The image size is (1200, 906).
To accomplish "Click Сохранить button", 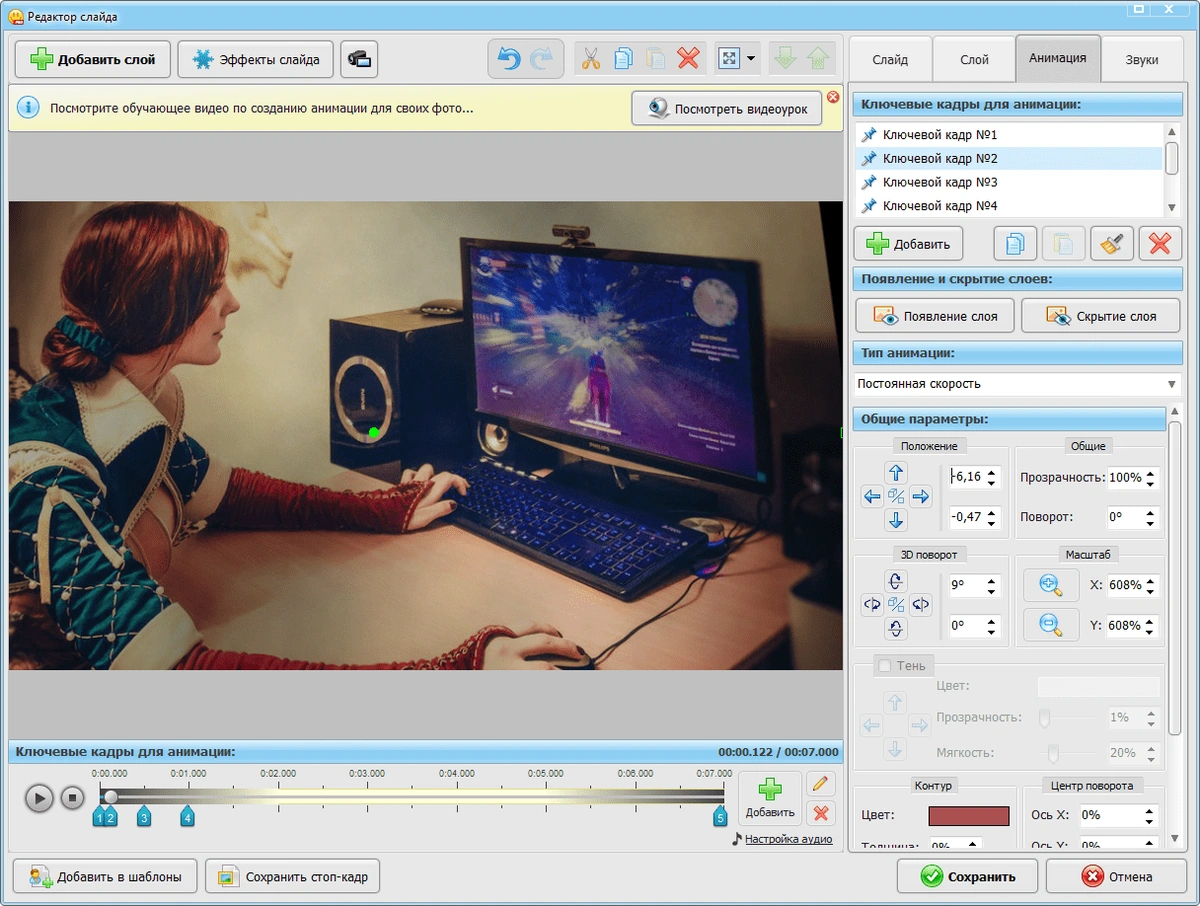I will pos(966,877).
